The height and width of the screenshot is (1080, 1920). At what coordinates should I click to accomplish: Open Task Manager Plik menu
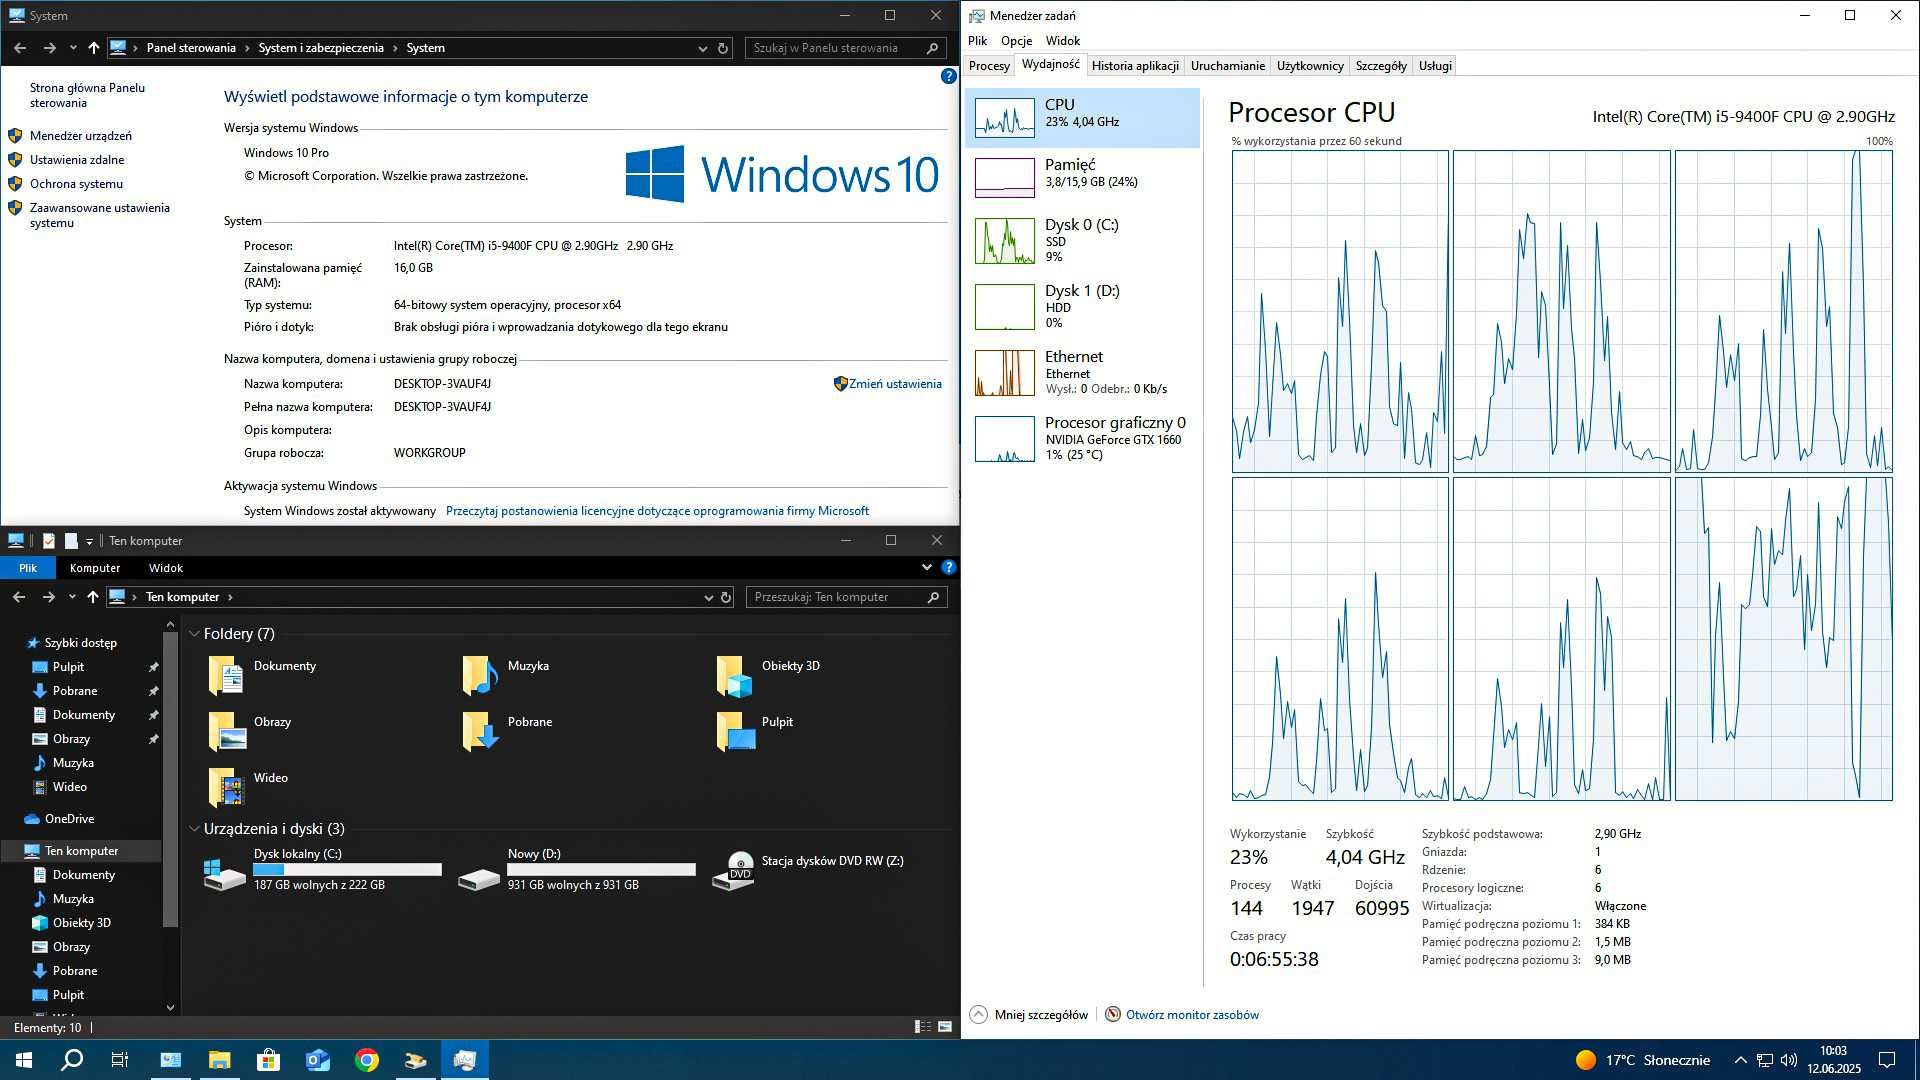pyautogui.click(x=977, y=41)
